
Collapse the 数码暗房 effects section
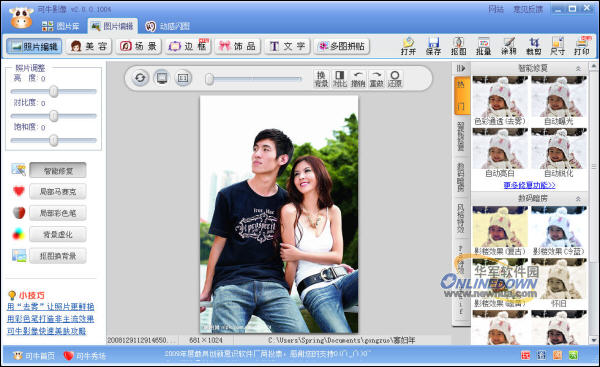point(578,199)
